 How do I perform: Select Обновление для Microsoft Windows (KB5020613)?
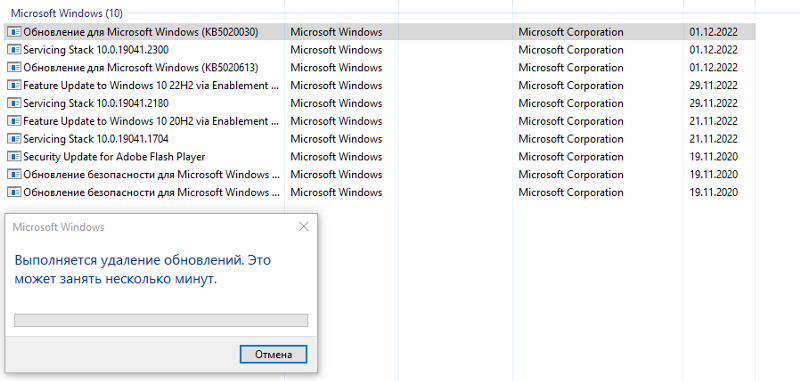click(x=141, y=68)
